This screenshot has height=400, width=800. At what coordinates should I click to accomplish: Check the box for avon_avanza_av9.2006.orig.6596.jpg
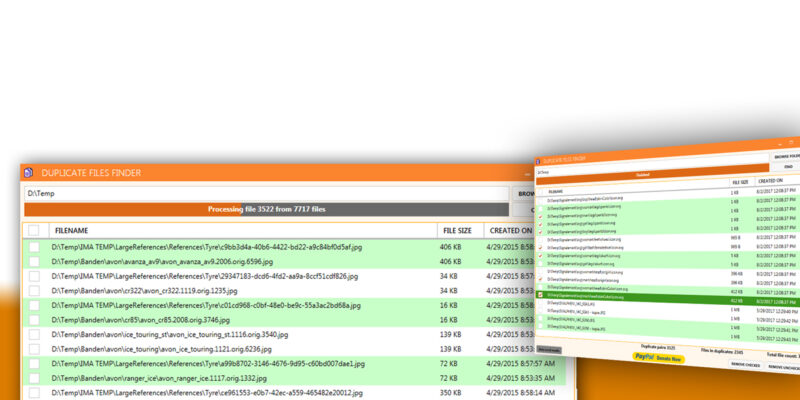(x=34, y=262)
